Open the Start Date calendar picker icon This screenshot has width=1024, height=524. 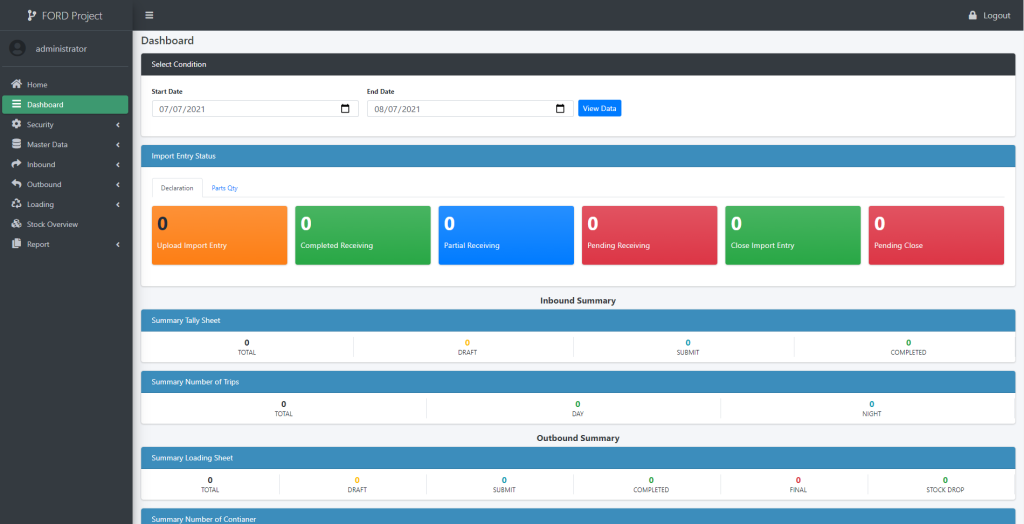click(345, 108)
